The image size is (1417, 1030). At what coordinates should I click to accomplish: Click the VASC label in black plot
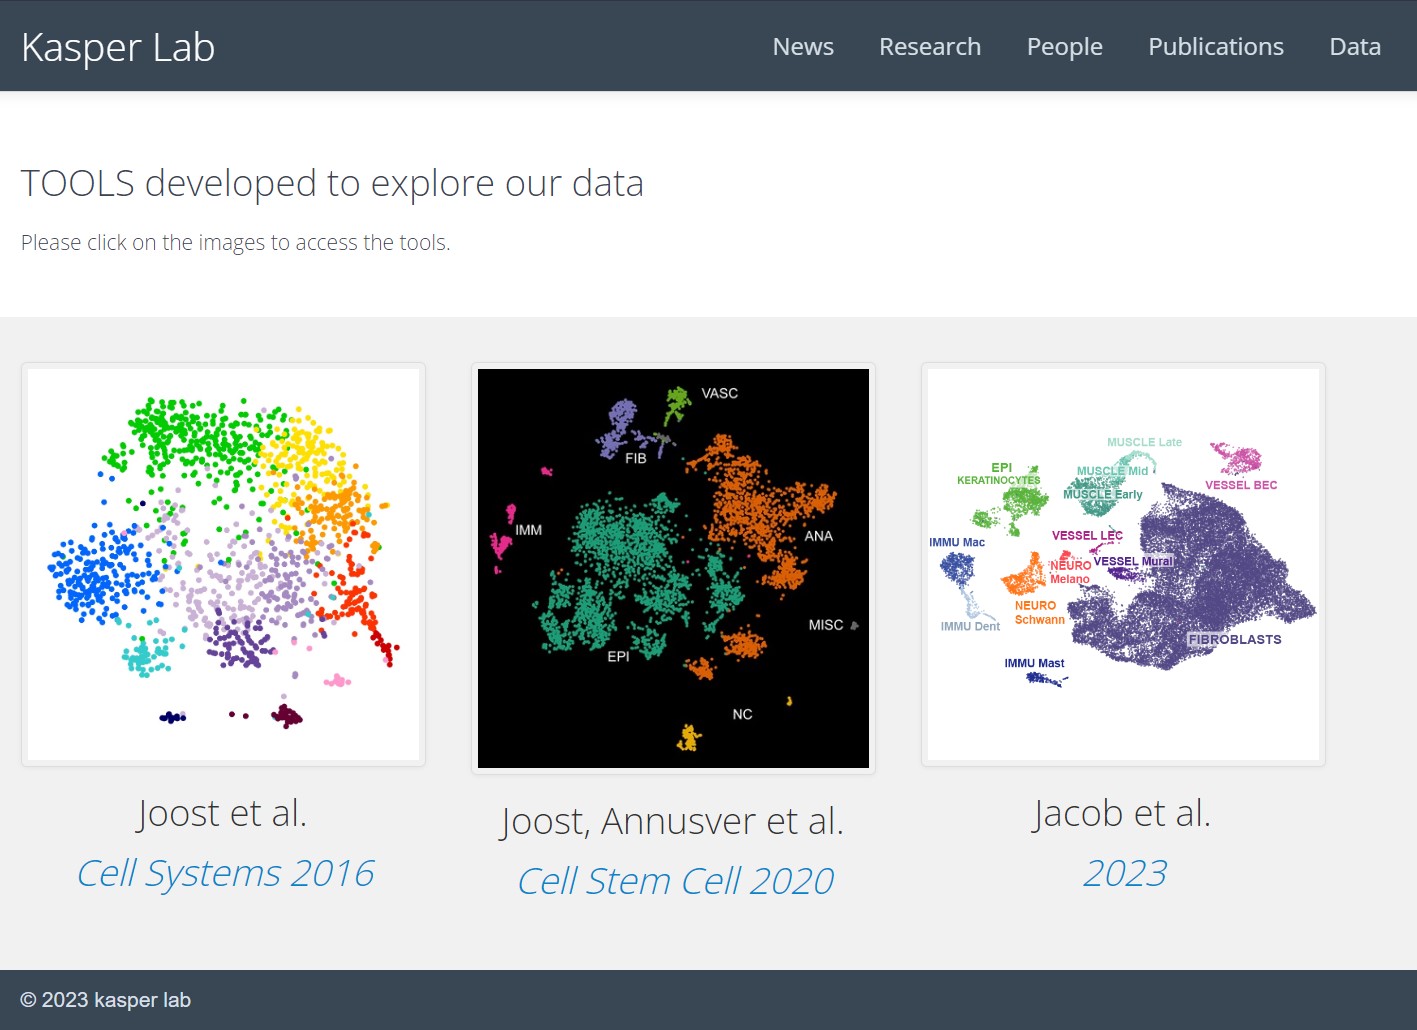point(719,393)
